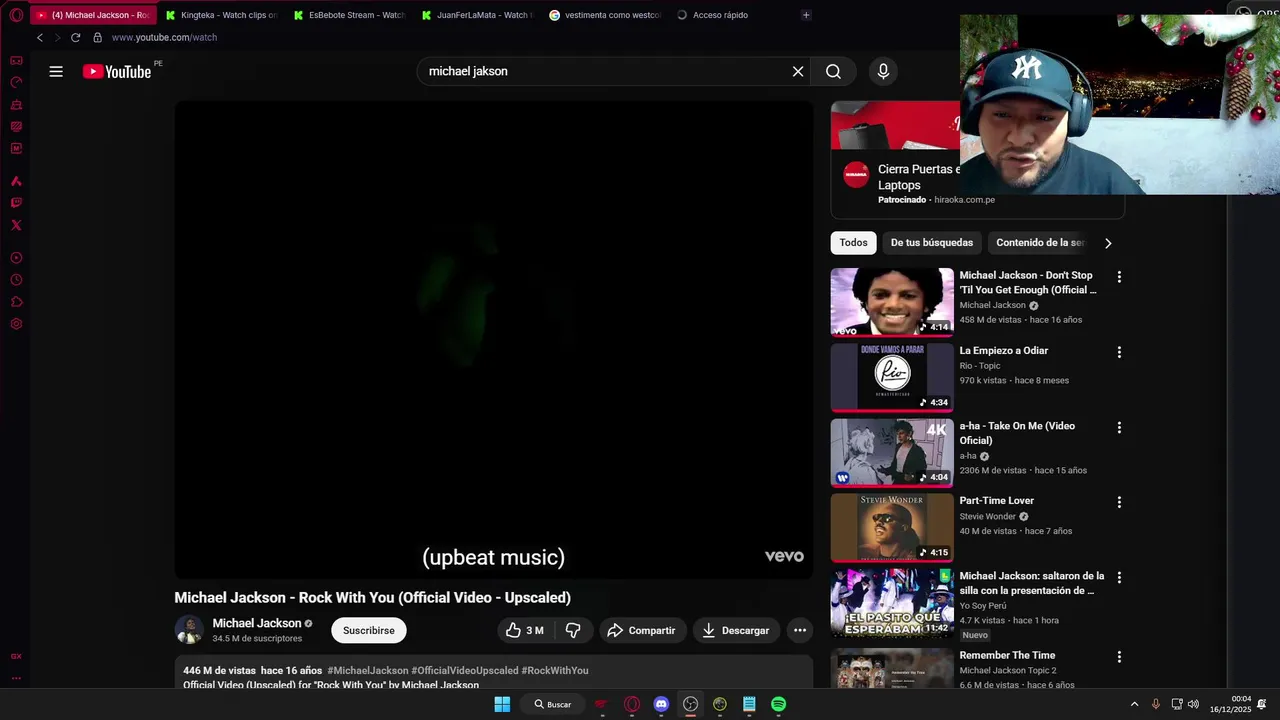The height and width of the screenshot is (720, 1280).
Task: Click the #MichaelJackson hashtag
Action: 367,670
